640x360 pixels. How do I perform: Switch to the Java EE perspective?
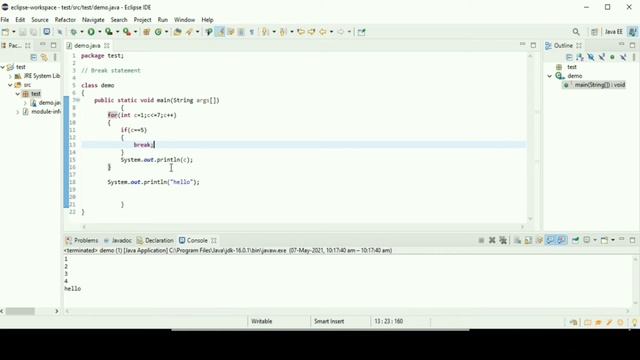tap(613, 32)
